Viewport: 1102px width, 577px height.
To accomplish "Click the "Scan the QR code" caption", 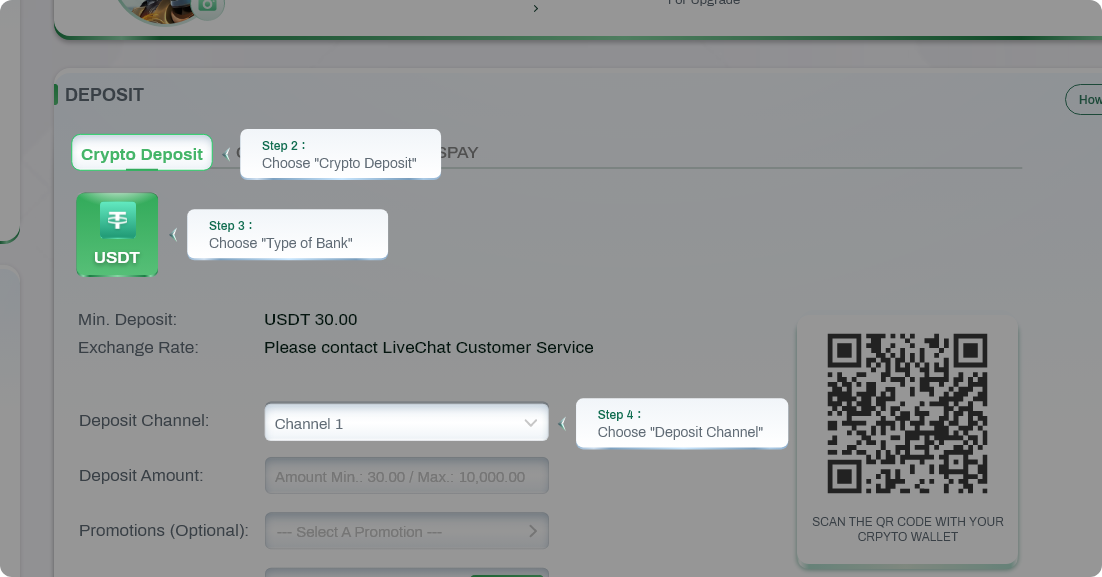I will (x=907, y=529).
